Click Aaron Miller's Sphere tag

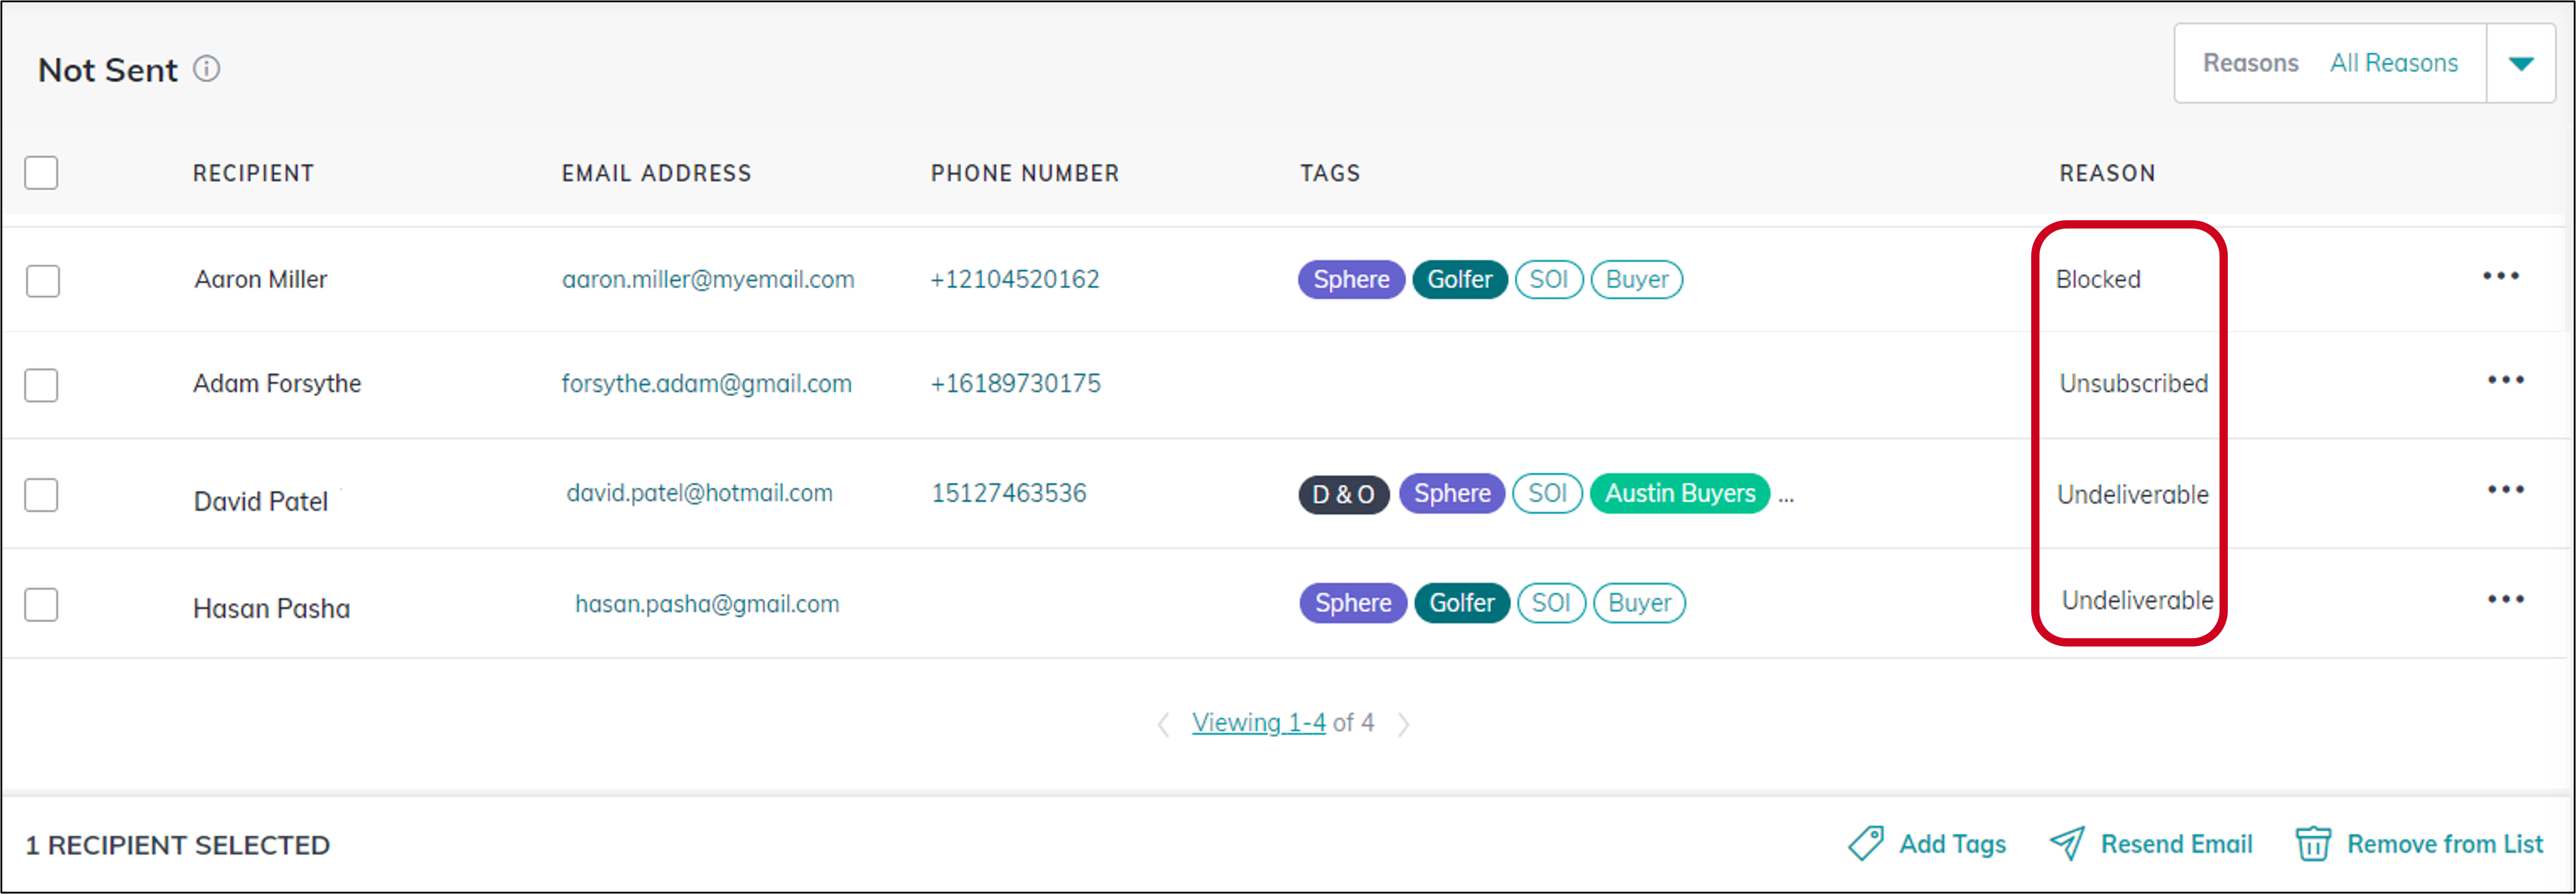pyautogui.click(x=1351, y=279)
